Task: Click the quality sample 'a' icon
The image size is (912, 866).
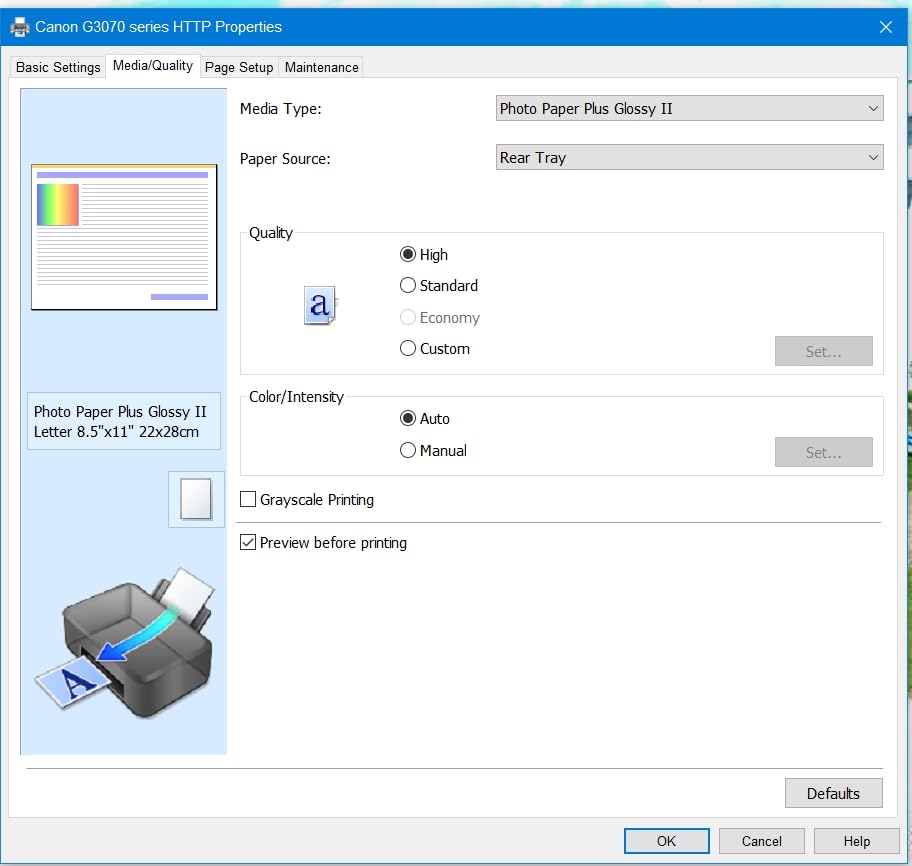Action: coord(320,305)
